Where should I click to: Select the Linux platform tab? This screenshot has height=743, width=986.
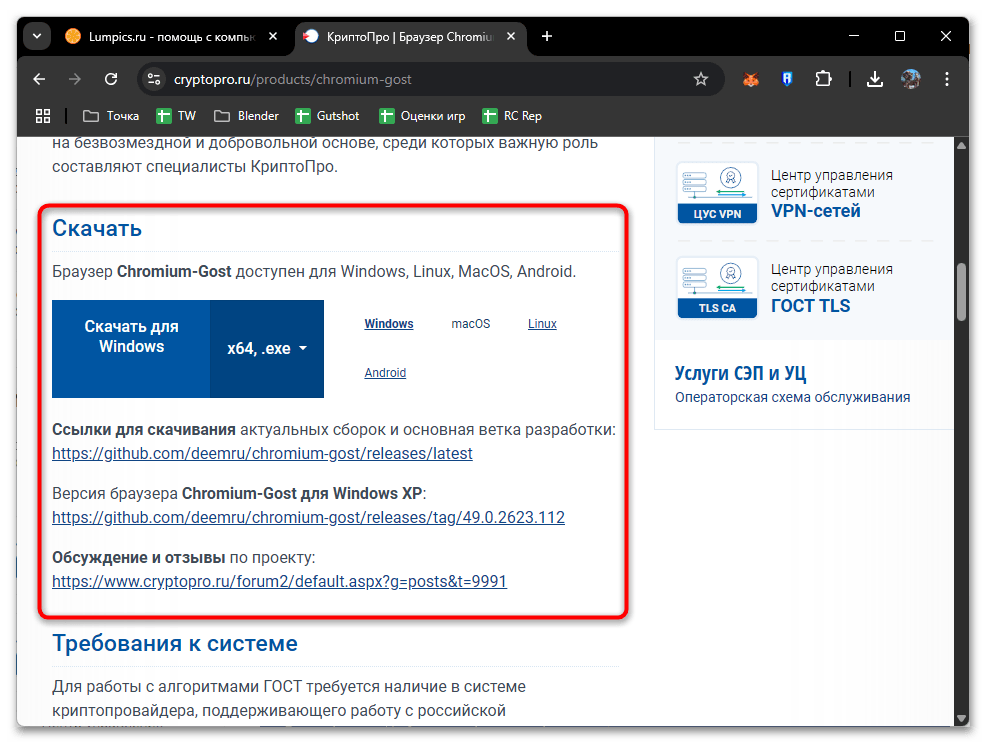point(542,324)
